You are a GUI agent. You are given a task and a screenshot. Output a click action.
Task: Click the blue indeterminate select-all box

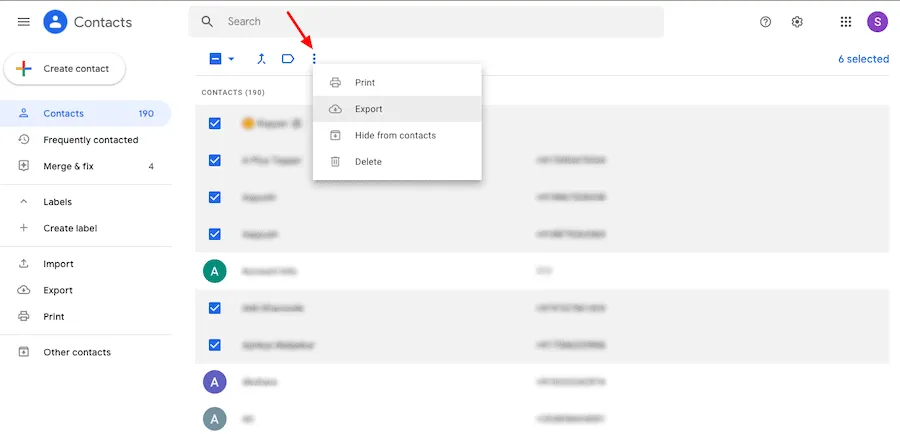215,59
